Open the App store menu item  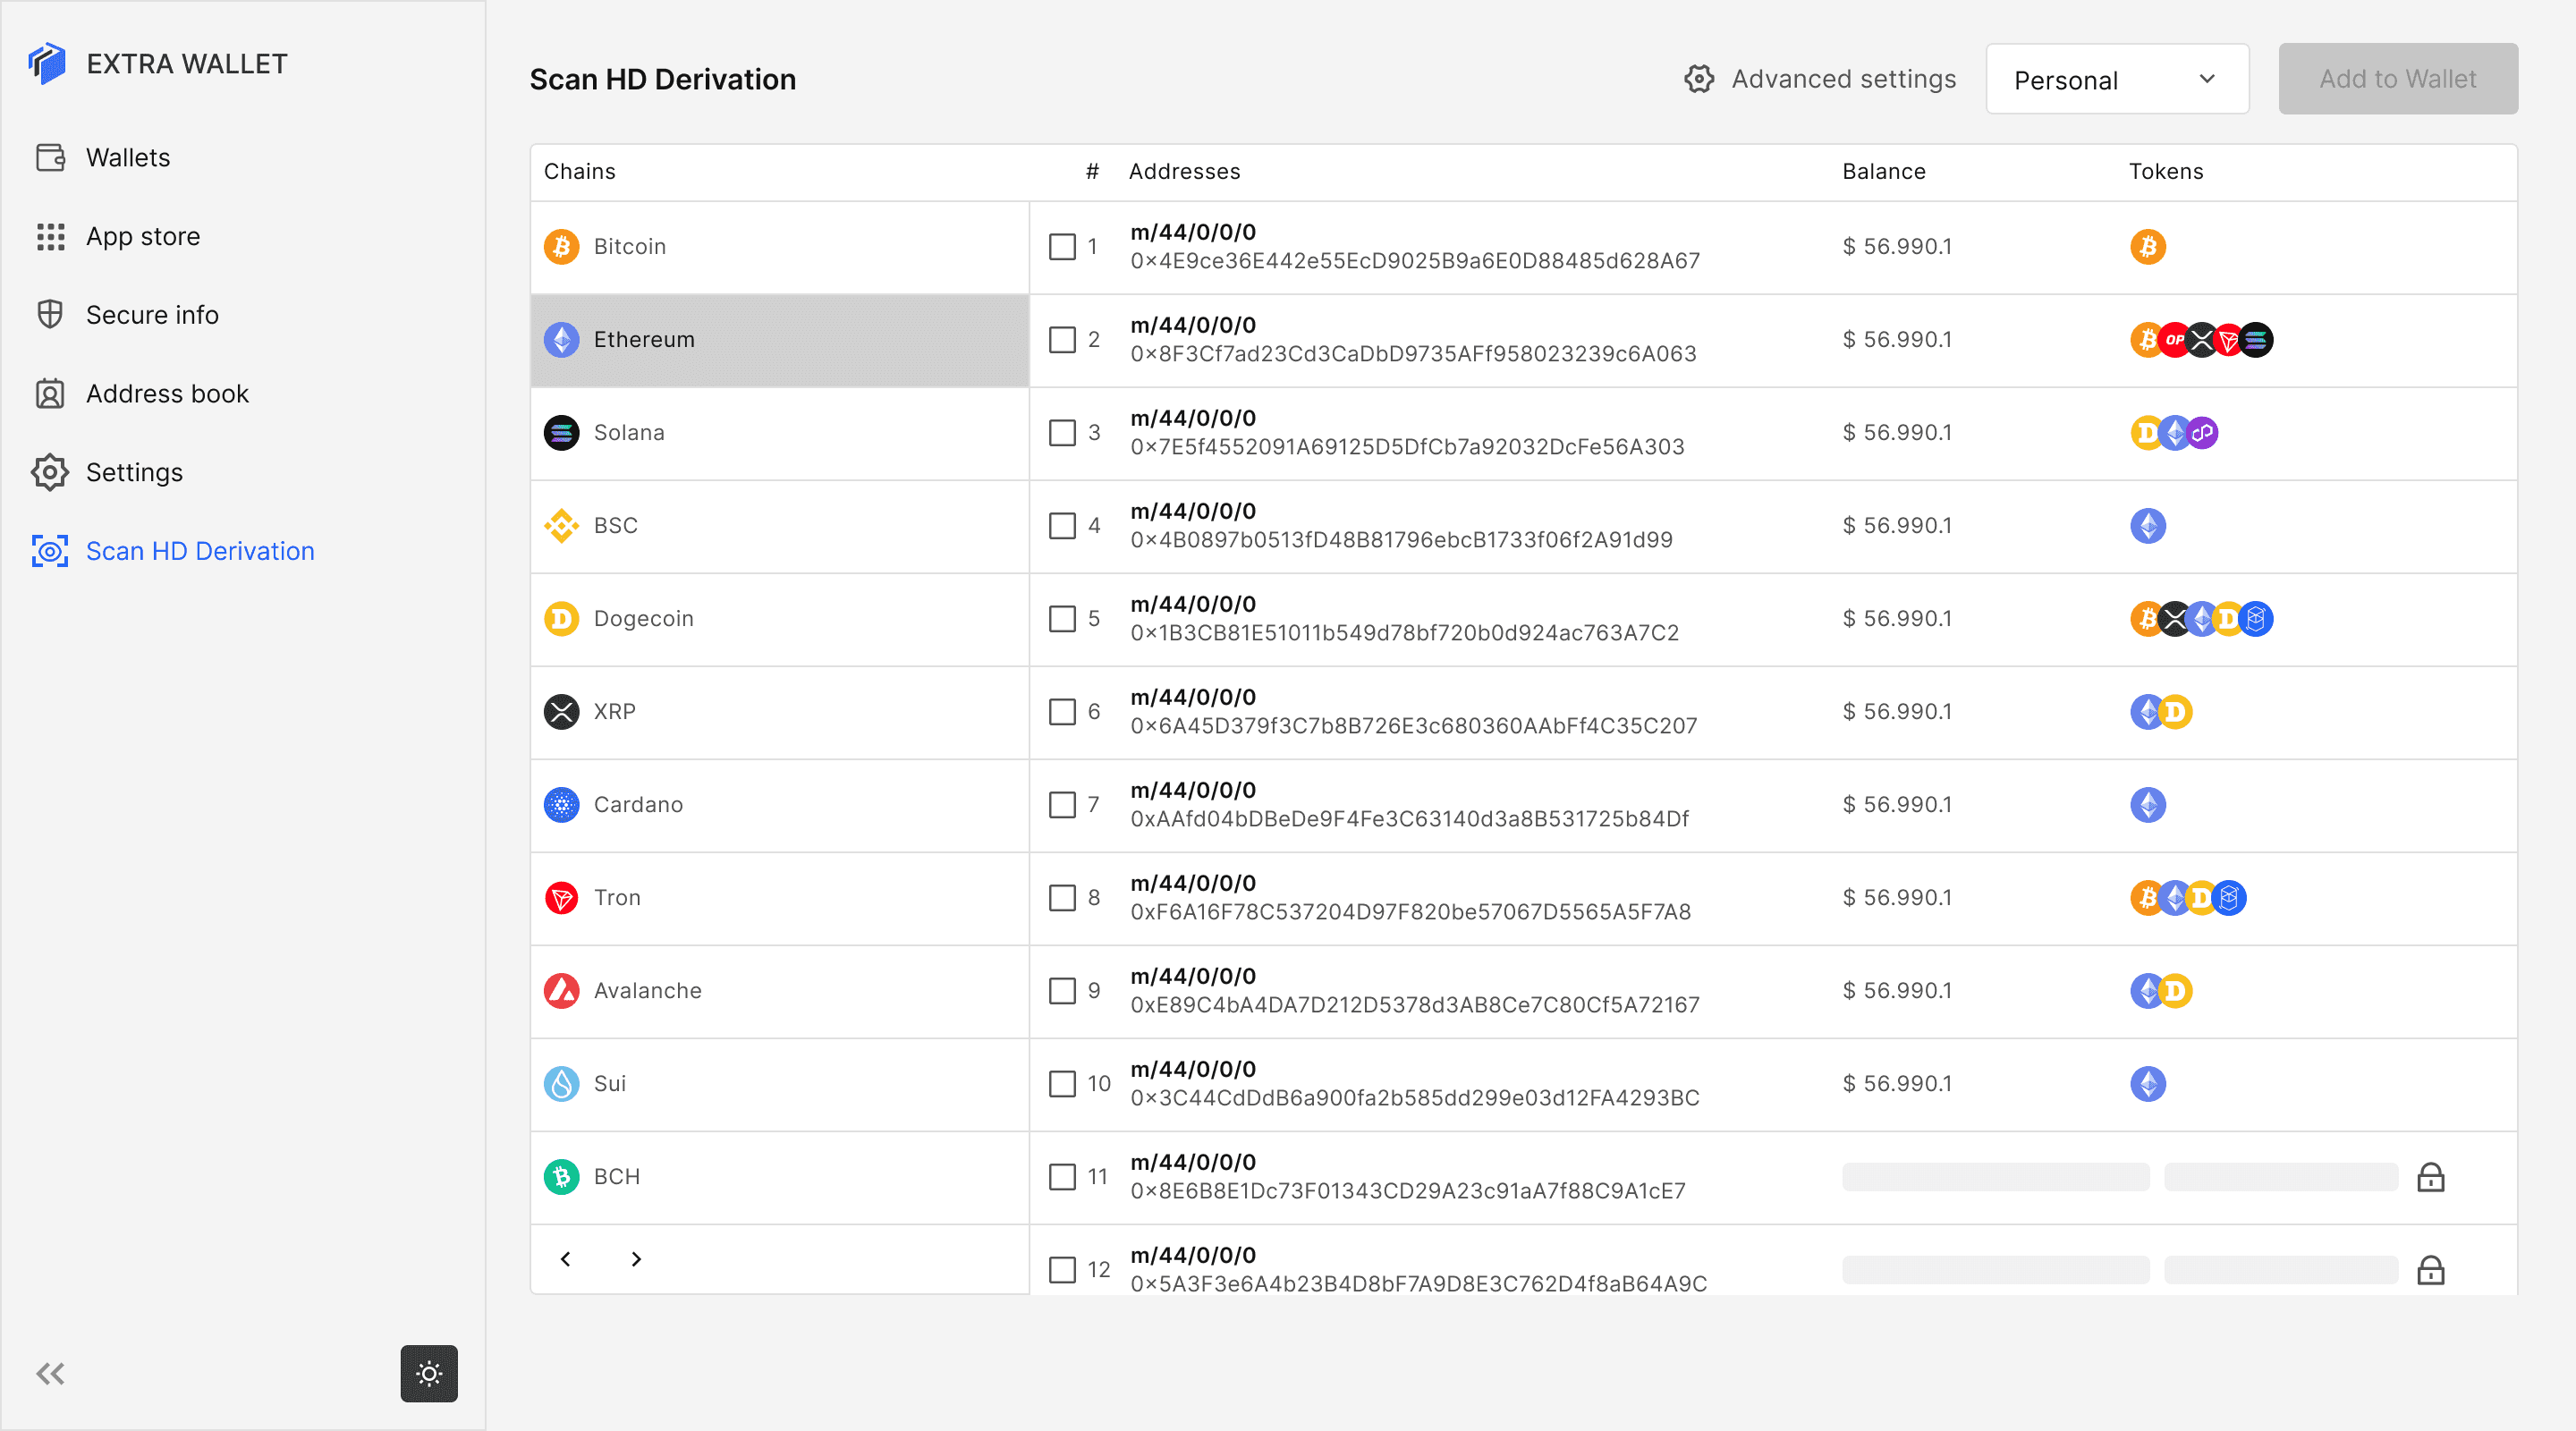142,237
